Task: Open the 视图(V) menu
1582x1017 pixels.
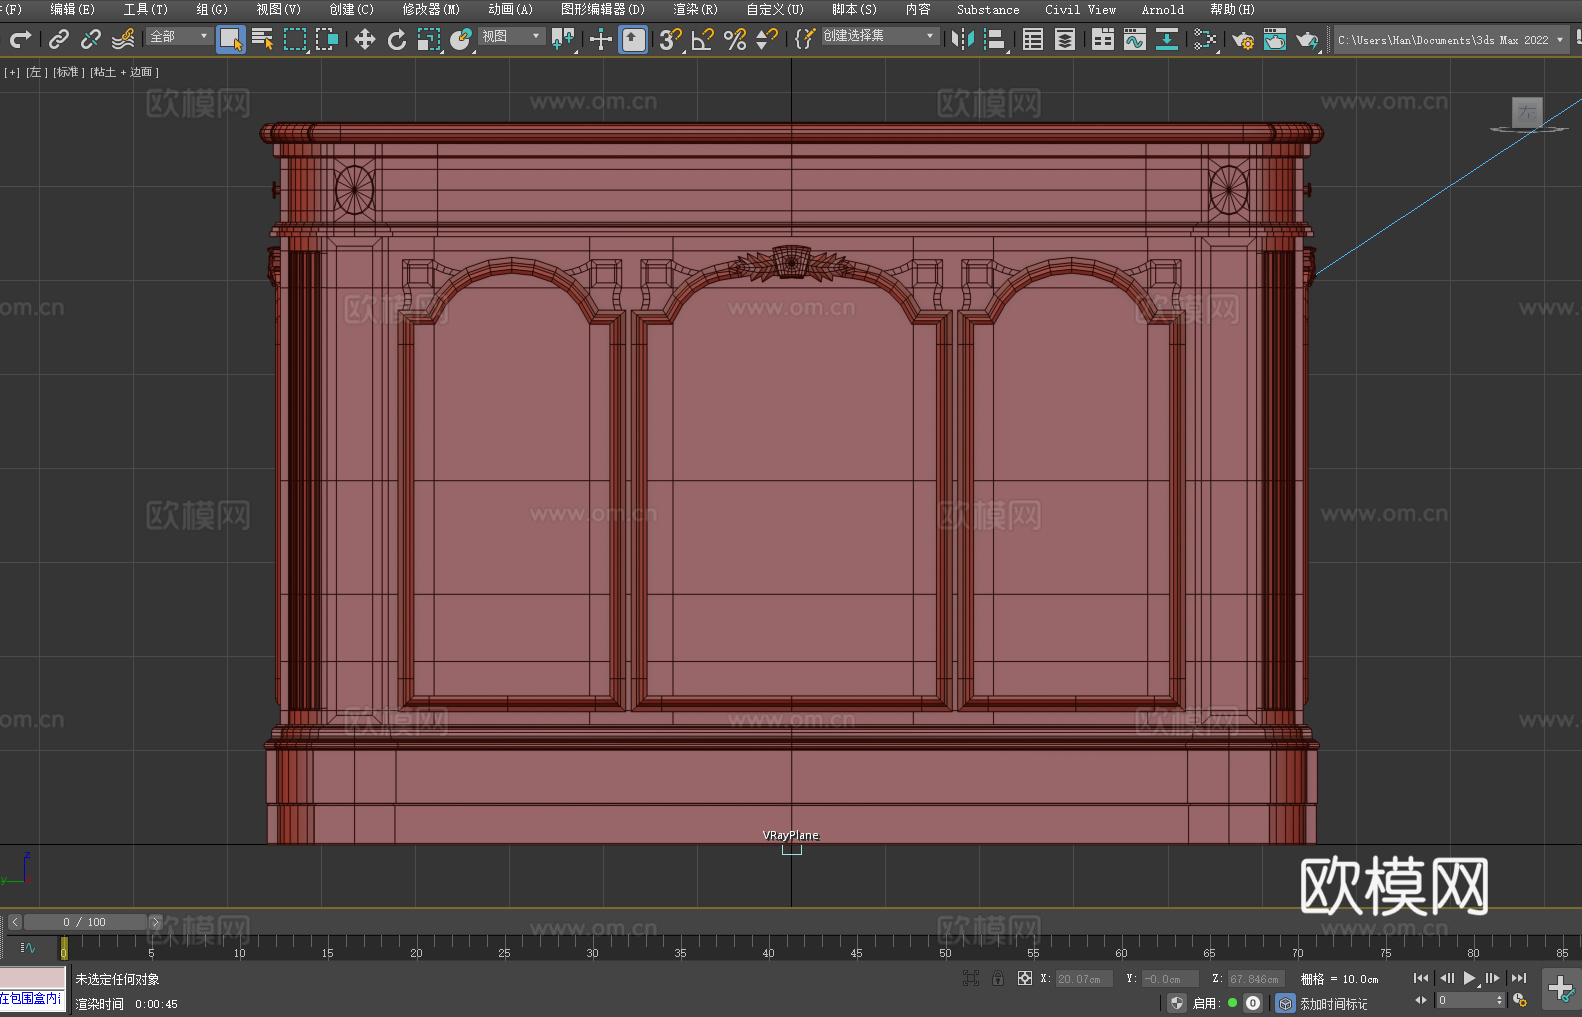Action: (x=279, y=9)
